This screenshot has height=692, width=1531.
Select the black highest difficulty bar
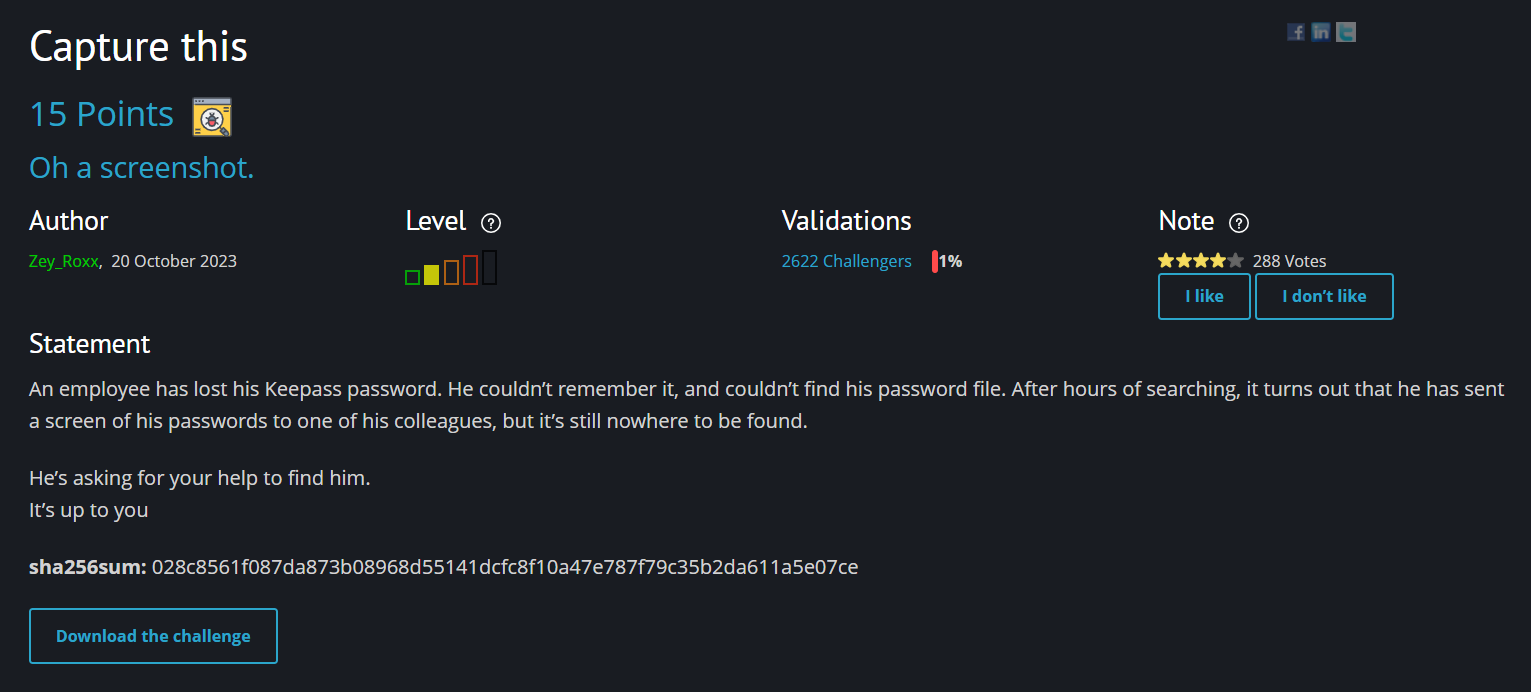(490, 268)
